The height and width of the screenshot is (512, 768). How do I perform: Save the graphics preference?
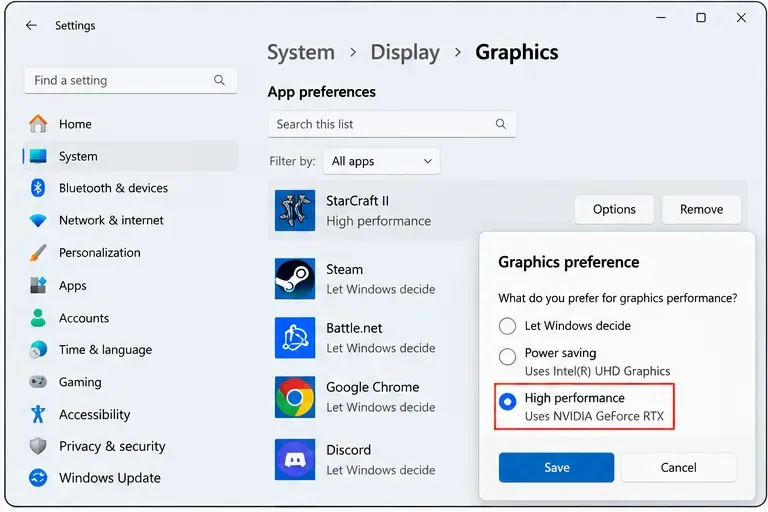pyautogui.click(x=556, y=467)
